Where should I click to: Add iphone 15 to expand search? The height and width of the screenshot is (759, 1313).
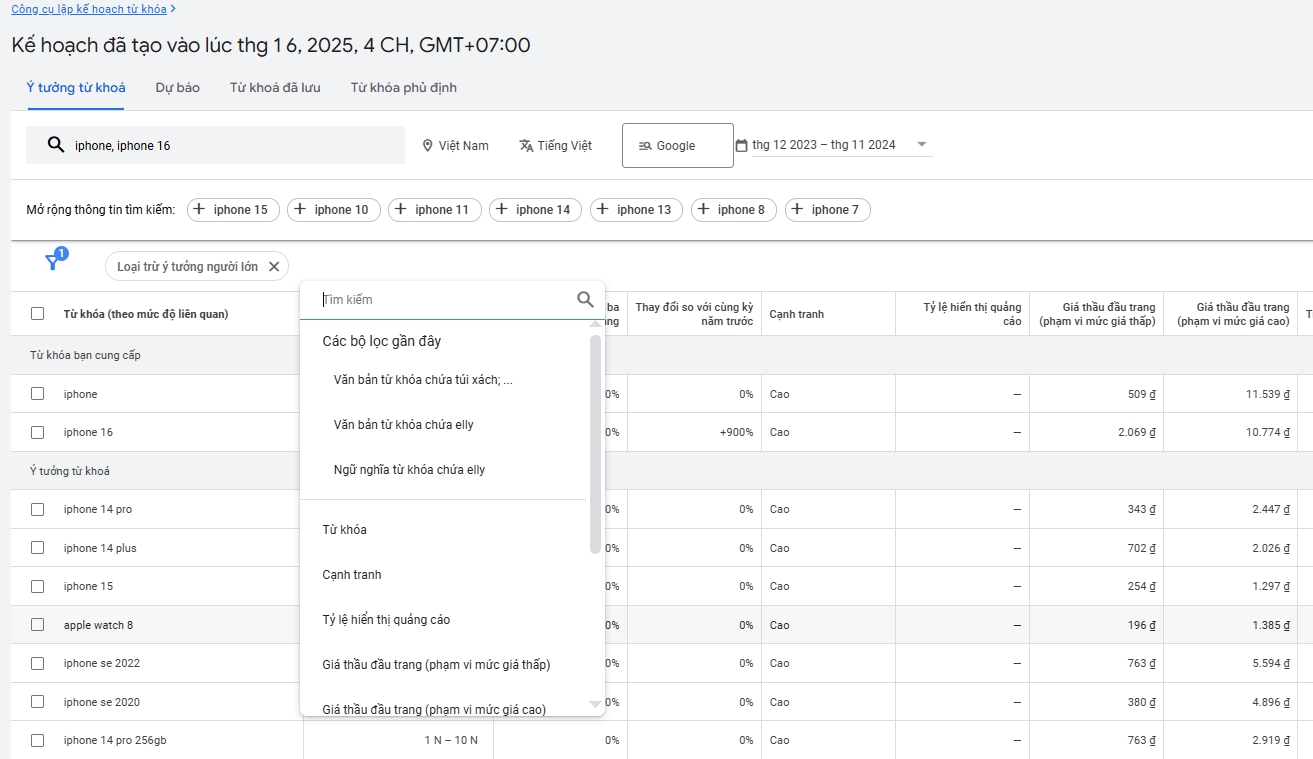point(233,210)
